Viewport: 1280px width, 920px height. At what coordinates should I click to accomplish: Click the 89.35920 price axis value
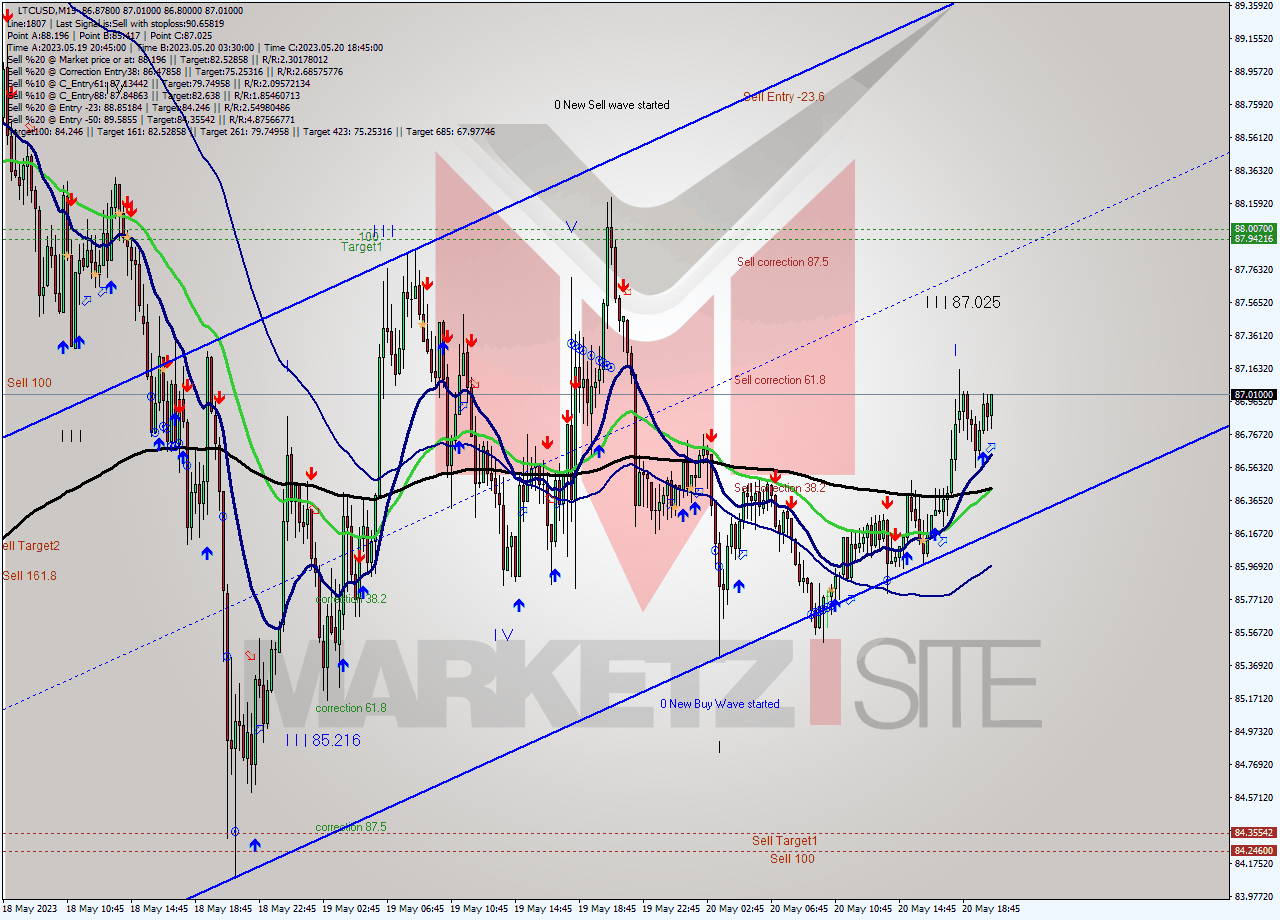[x=1254, y=6]
